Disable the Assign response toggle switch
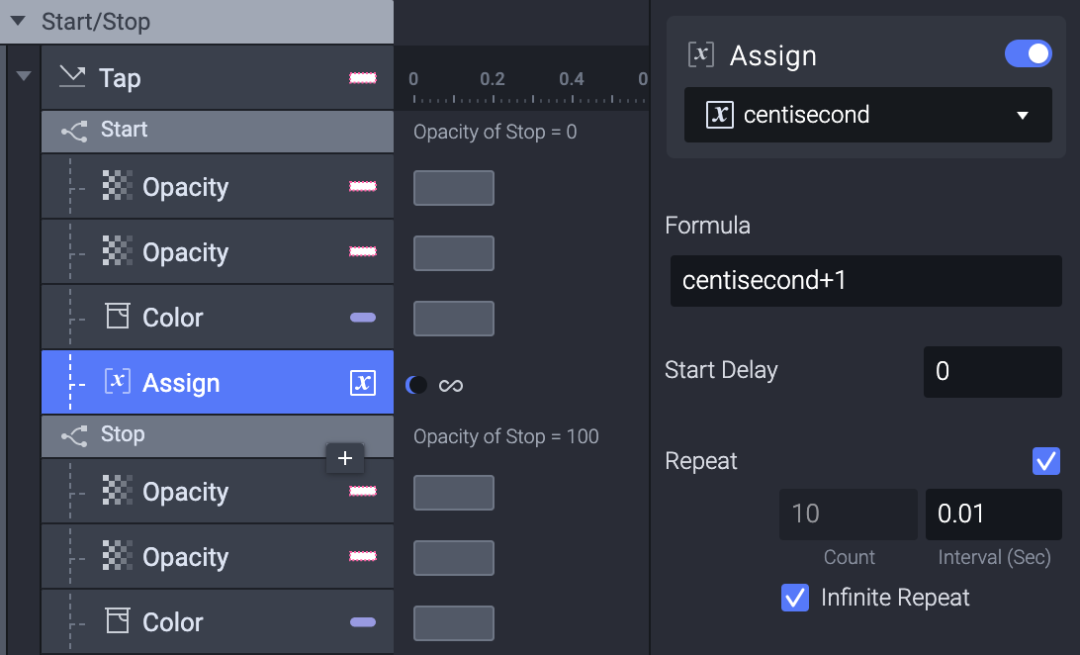The height and width of the screenshot is (655, 1080). tap(1028, 54)
